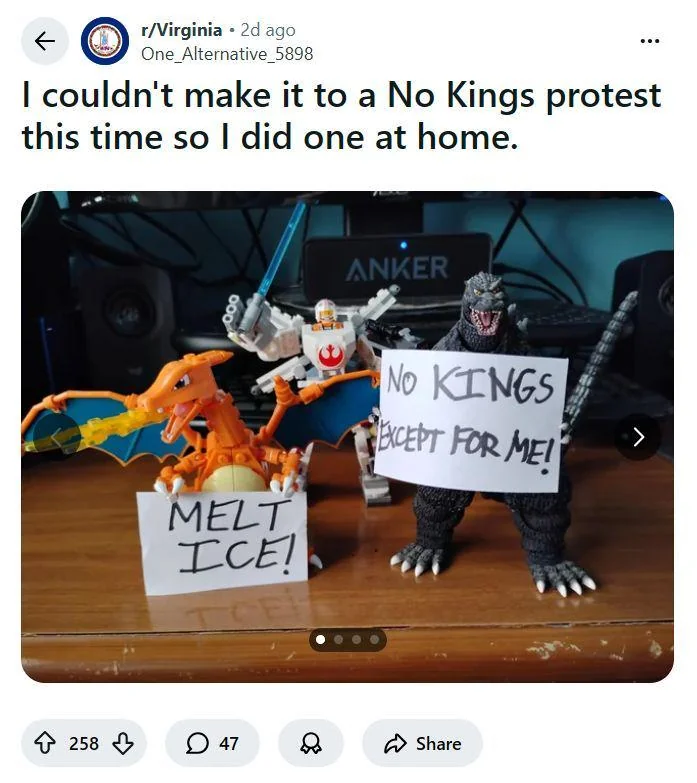Open user One_Alternative_5898's profile

[227, 53]
